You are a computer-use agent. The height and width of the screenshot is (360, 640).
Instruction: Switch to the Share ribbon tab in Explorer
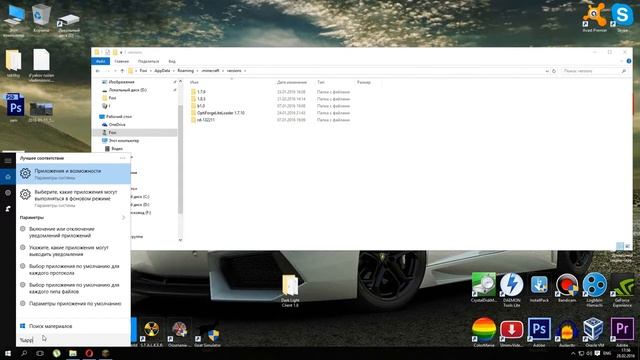pyautogui.click(x=148, y=61)
